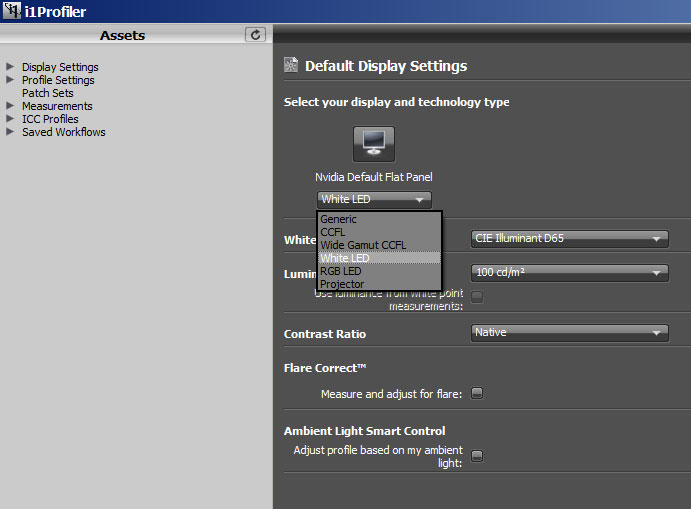Click the i1Profiler app icon in the title bar

tap(11, 11)
